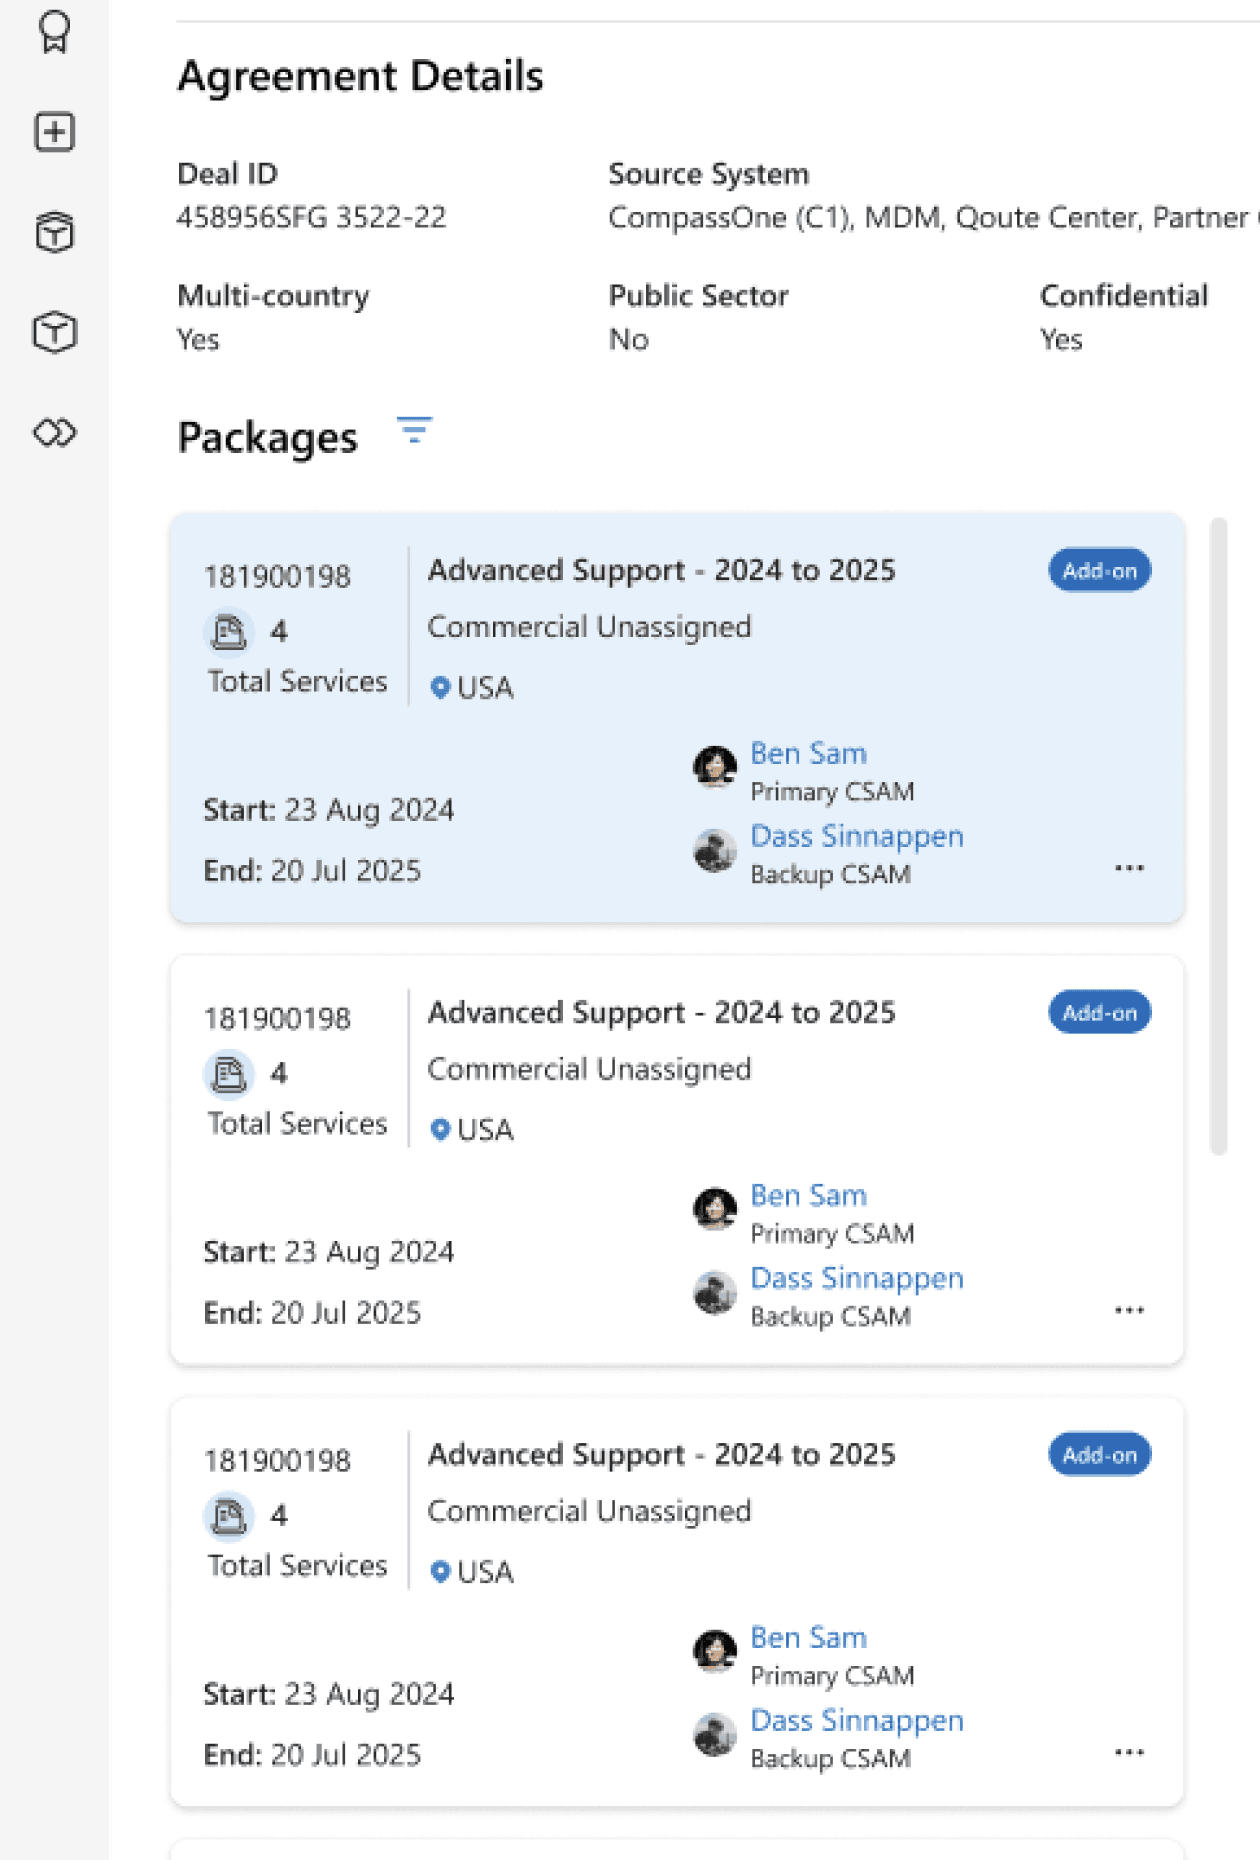Click the services icon in first package card
The width and height of the screenshot is (1260, 1860).
point(228,632)
